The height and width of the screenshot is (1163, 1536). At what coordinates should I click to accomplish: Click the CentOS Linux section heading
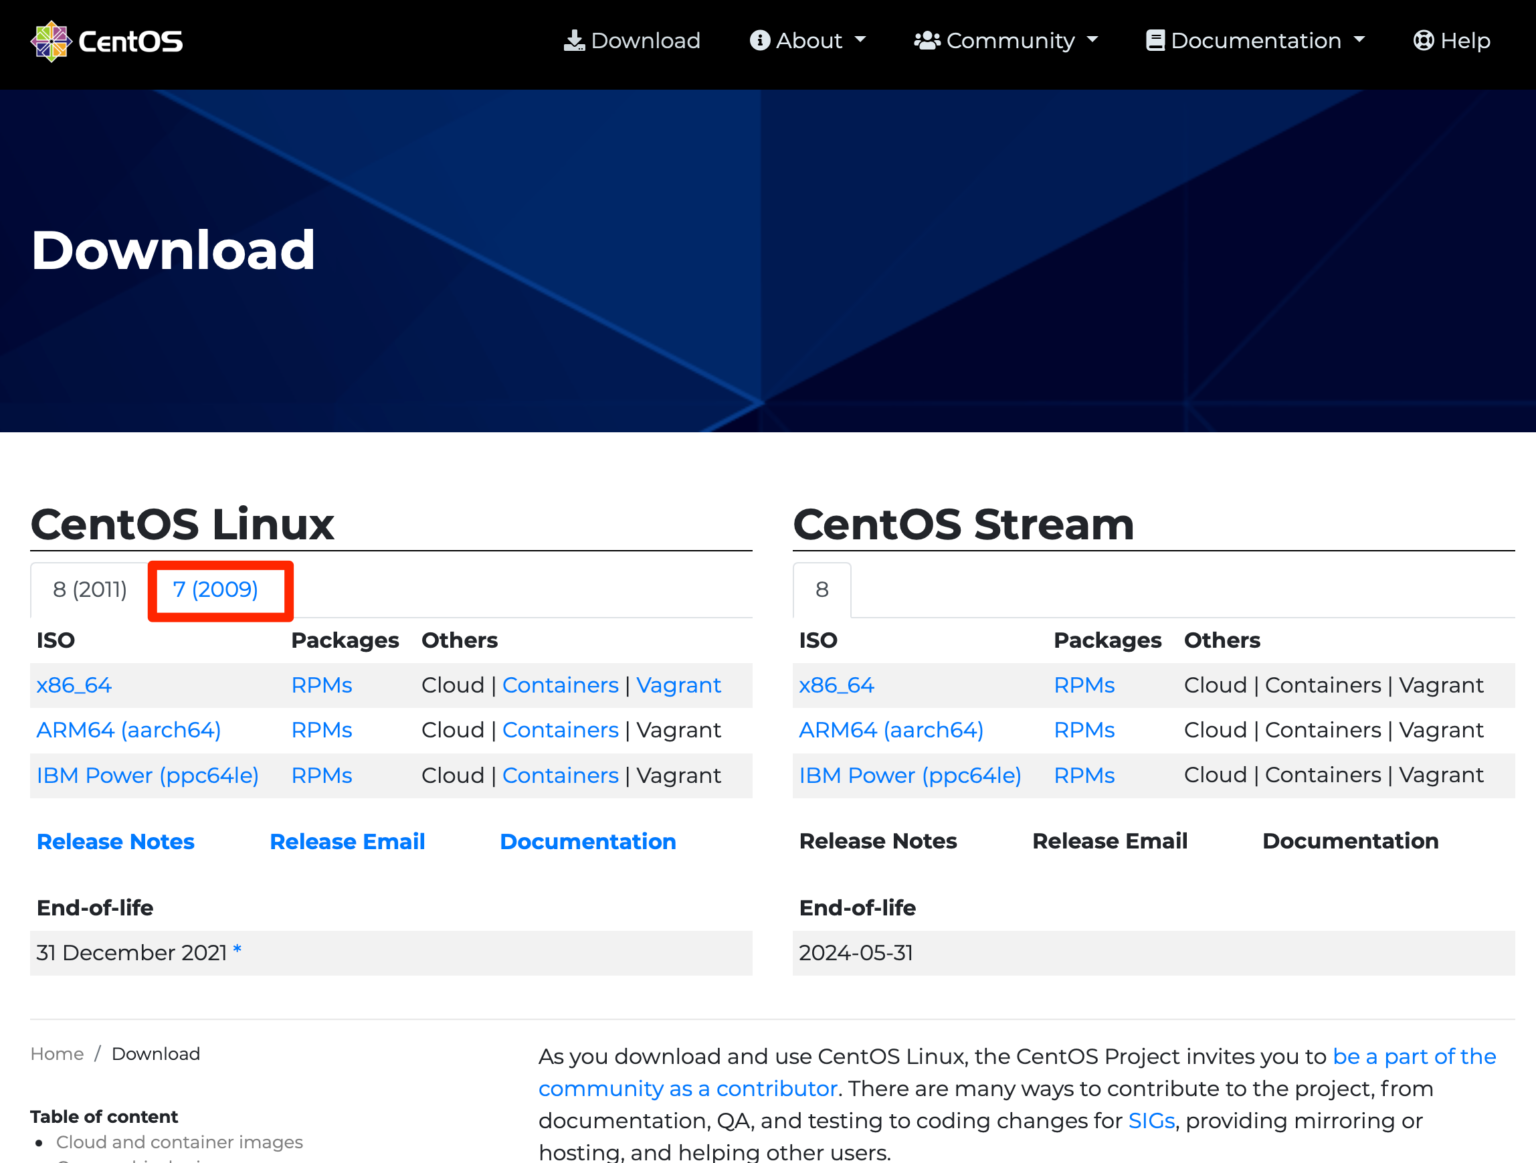point(183,524)
